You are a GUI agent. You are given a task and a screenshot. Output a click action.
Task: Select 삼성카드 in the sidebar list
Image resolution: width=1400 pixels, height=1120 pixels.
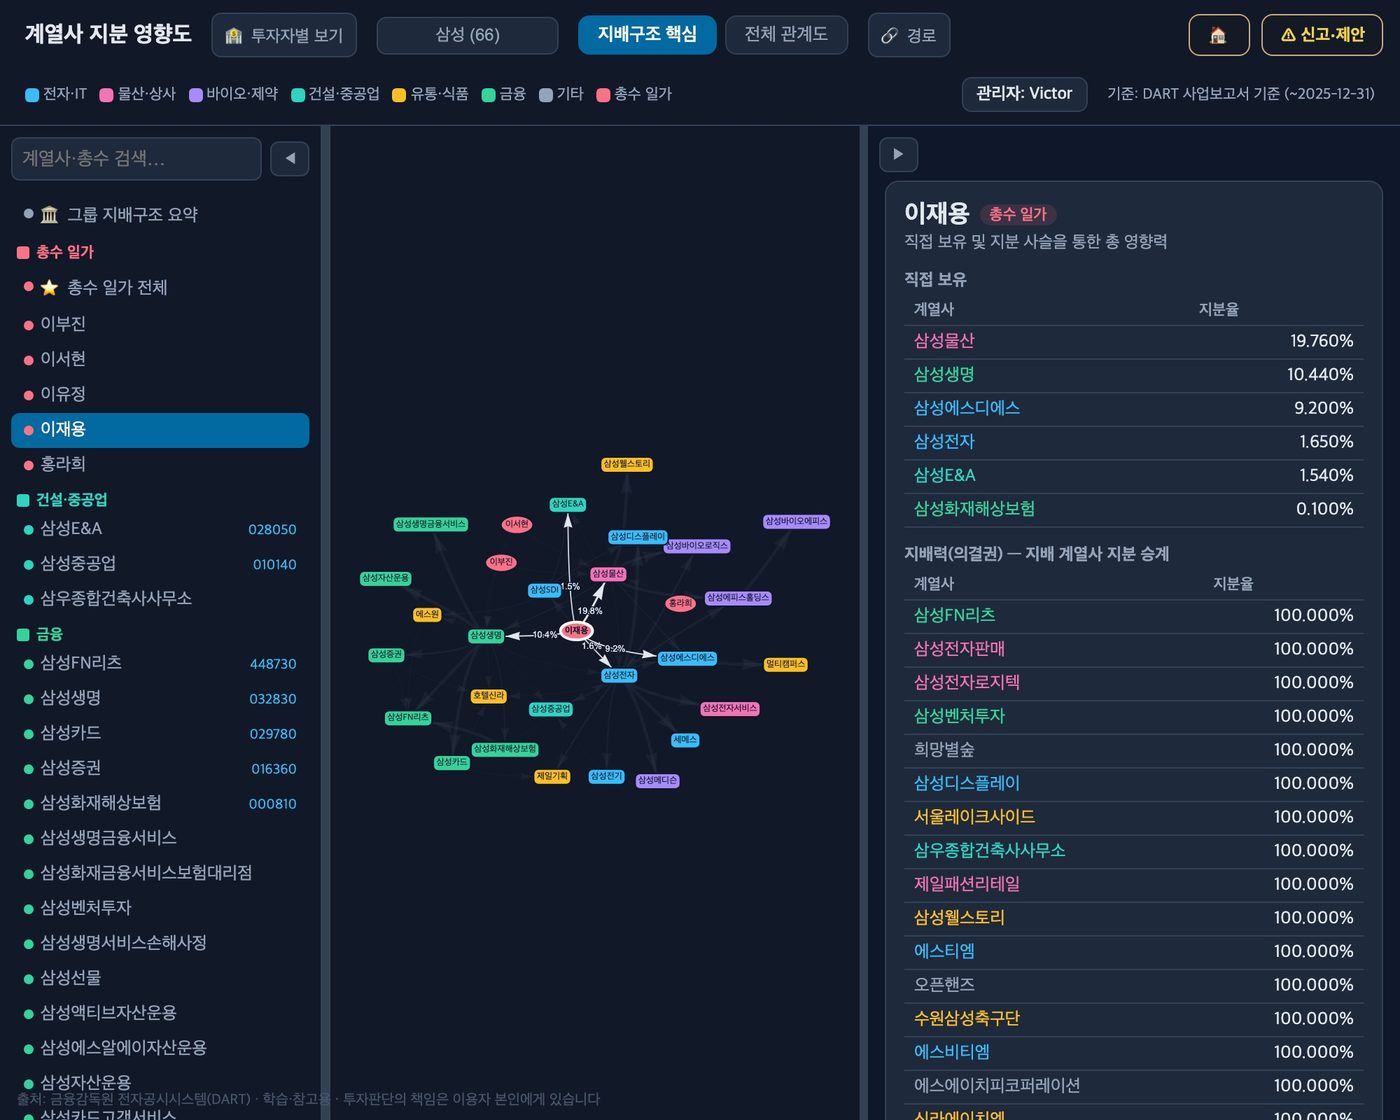(160, 733)
